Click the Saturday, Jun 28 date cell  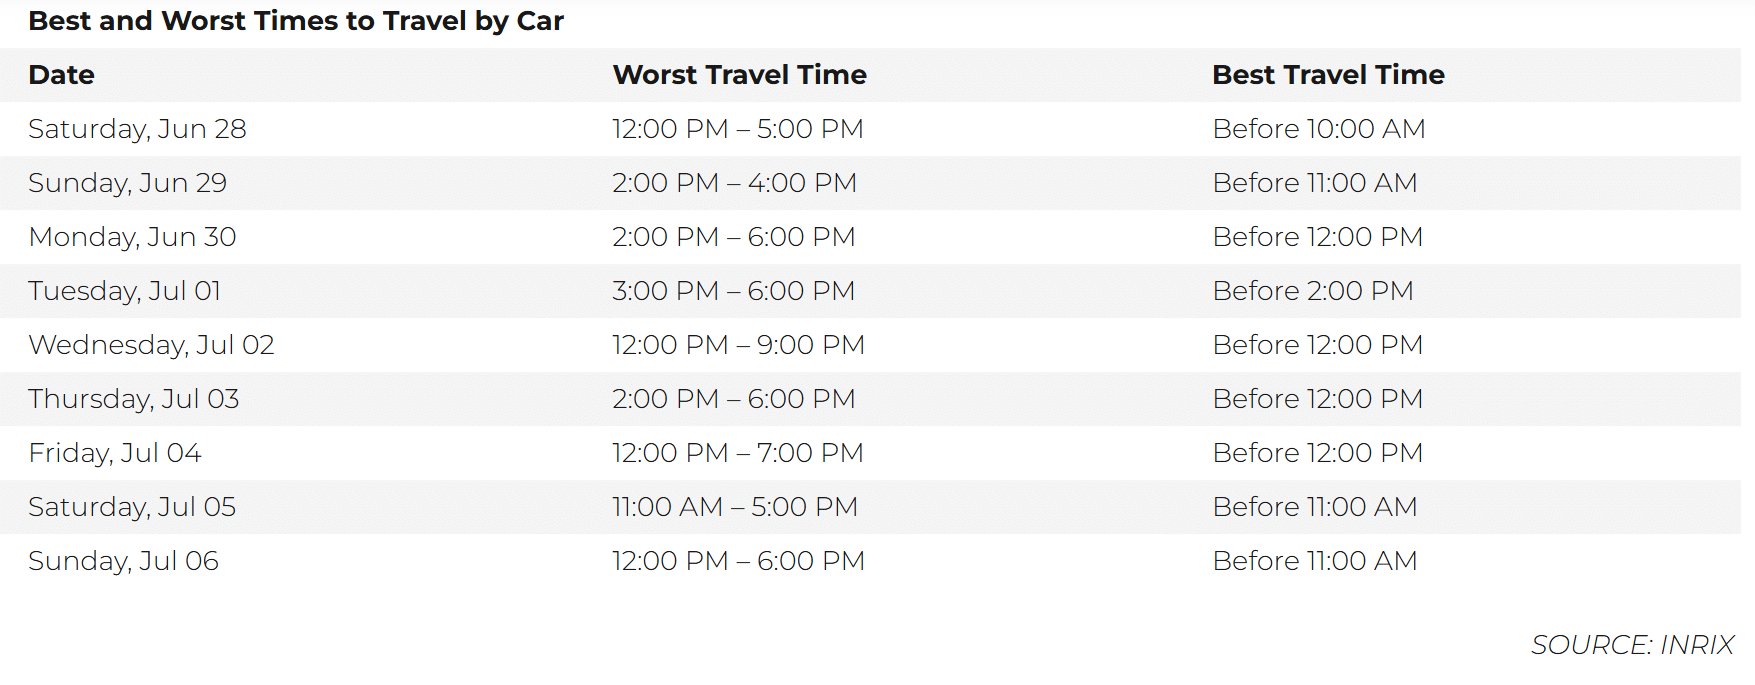pos(138,129)
